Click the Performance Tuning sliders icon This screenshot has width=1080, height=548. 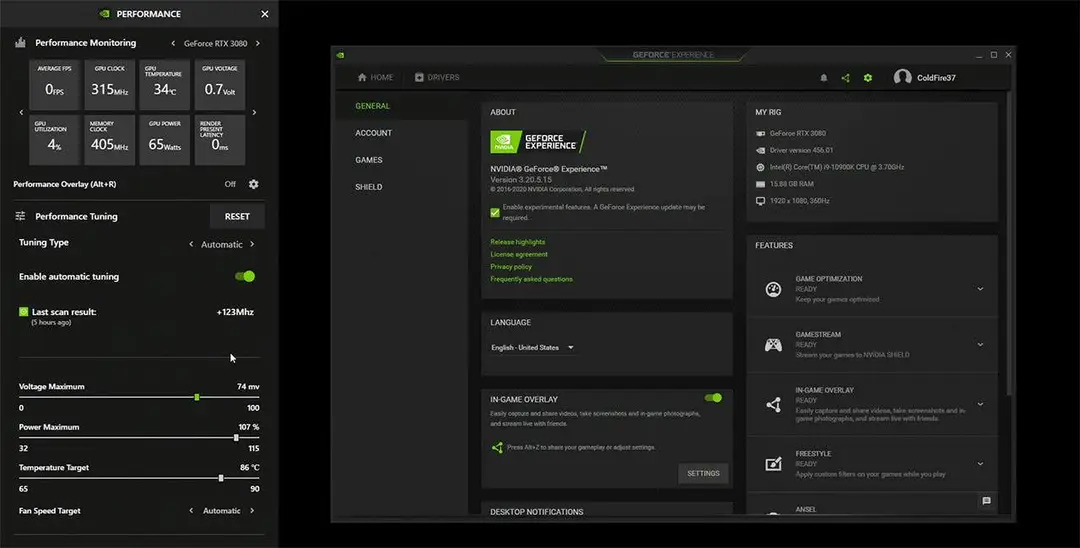(20, 216)
